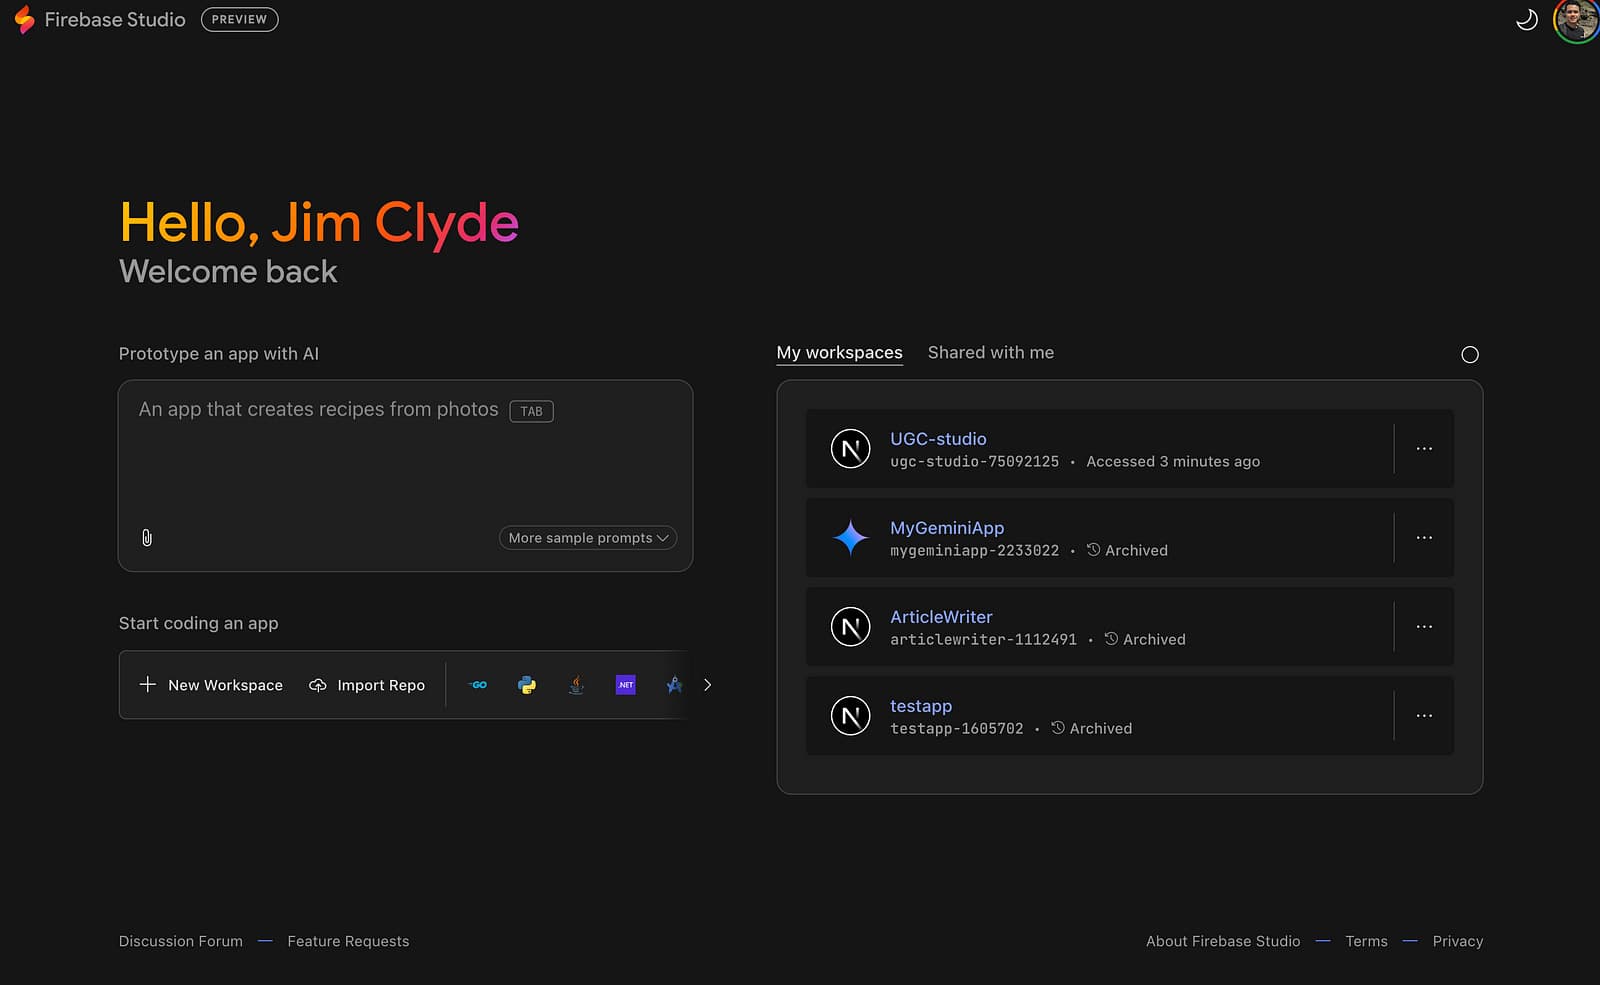This screenshot has height=985, width=1600.
Task: Open the options menu for UGC-studio
Action: coord(1424,449)
